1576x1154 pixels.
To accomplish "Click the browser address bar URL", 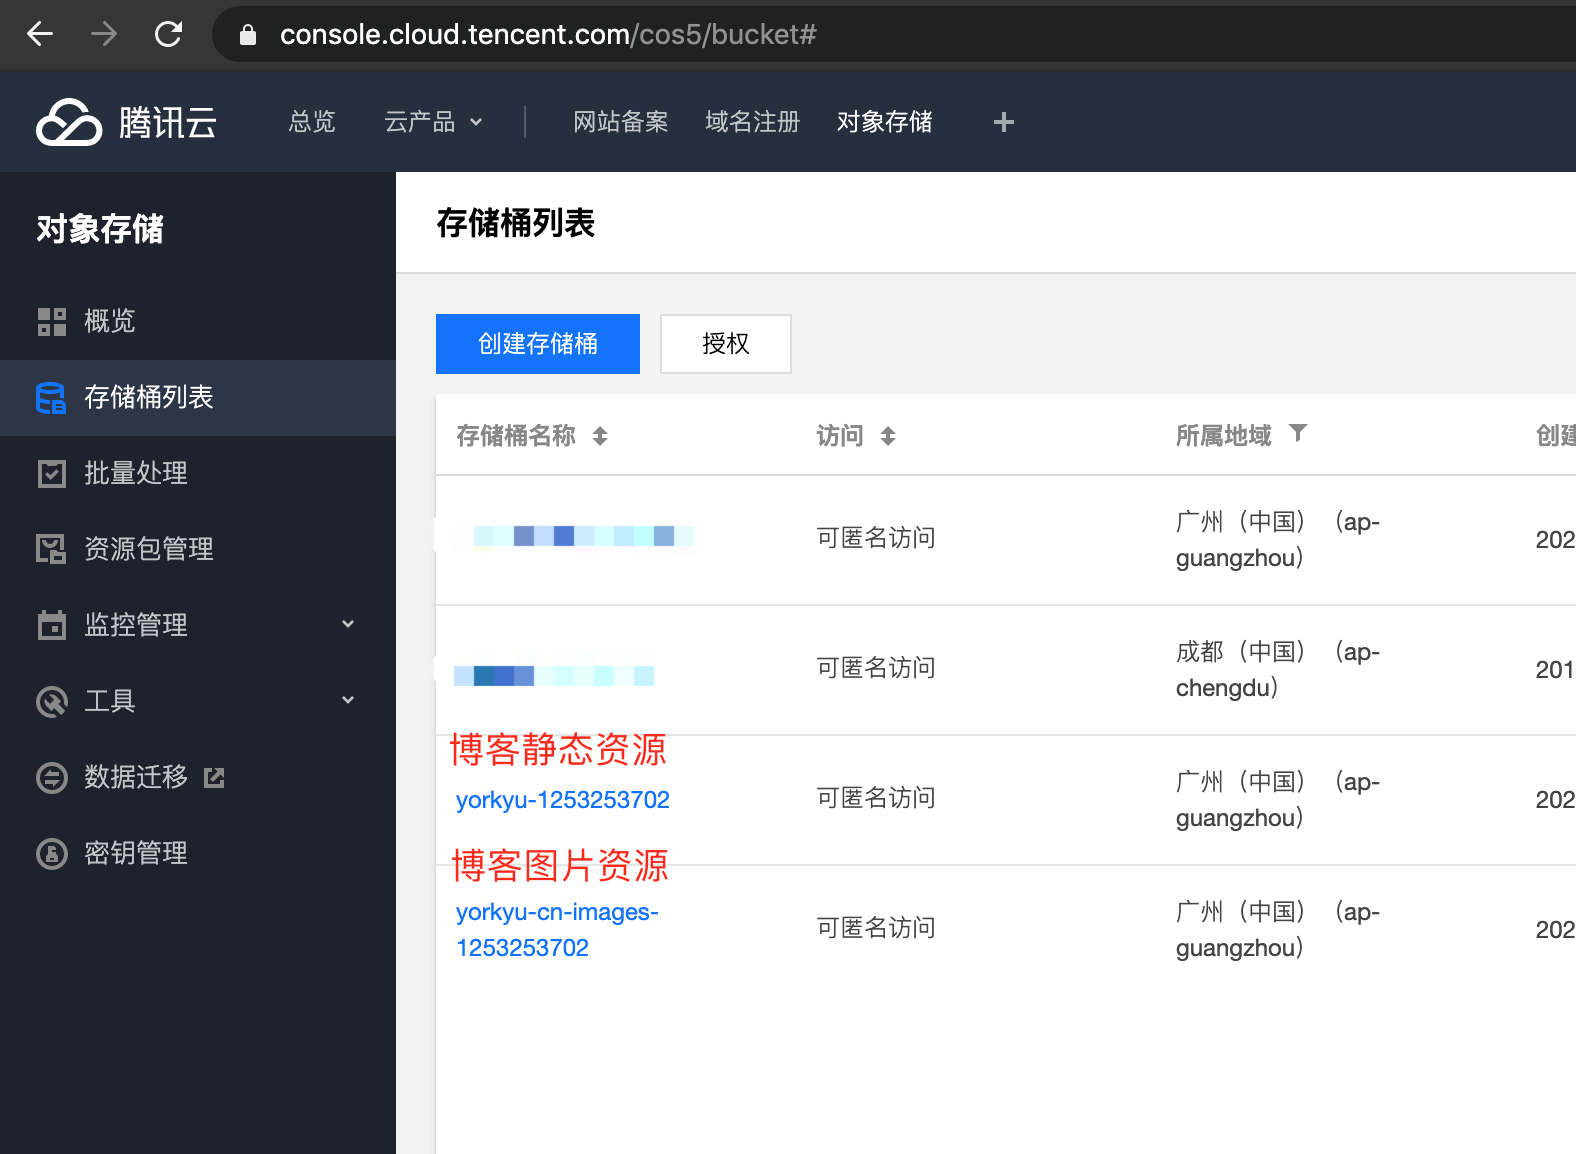I will click(x=548, y=34).
